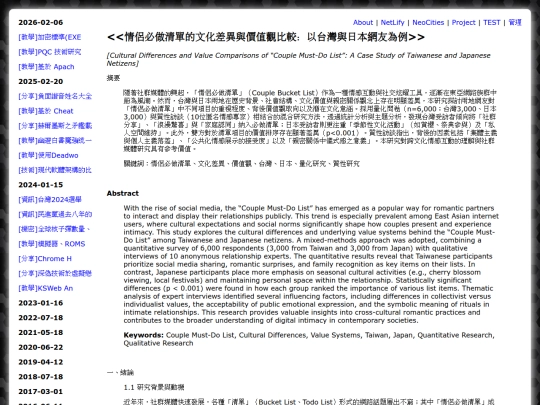The image size is (540, 405).
Task: Click the 摘要 section heading
Action: [113, 78]
